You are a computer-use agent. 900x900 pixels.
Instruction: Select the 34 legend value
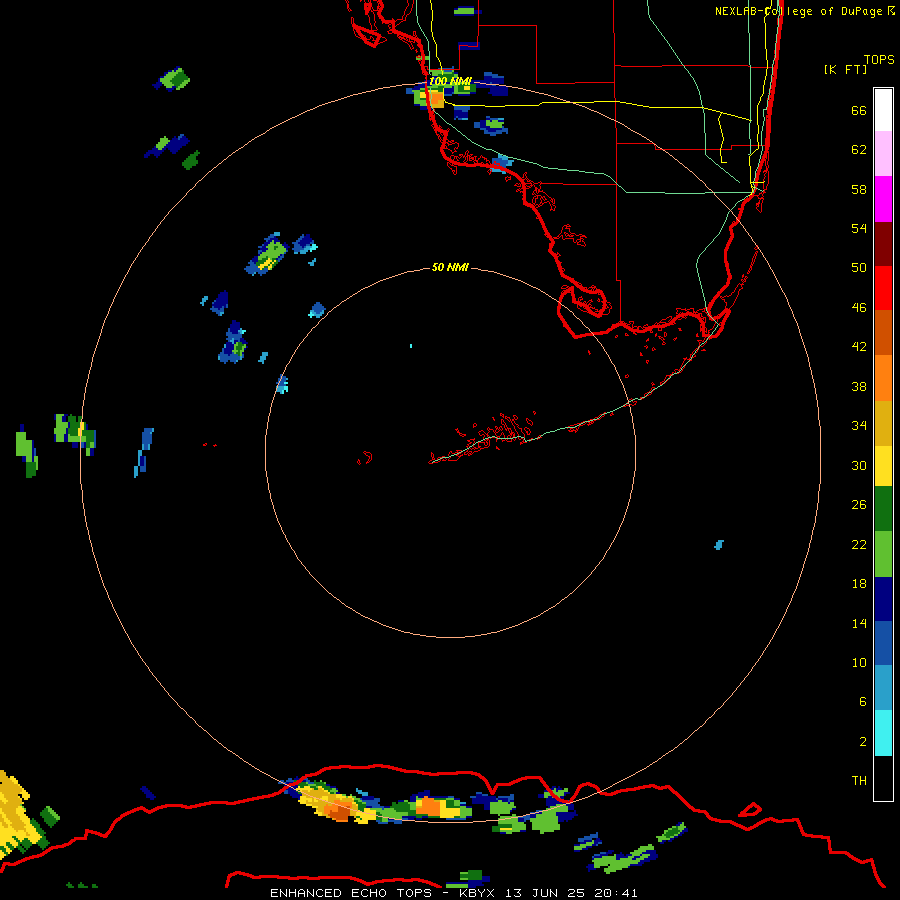point(859,426)
